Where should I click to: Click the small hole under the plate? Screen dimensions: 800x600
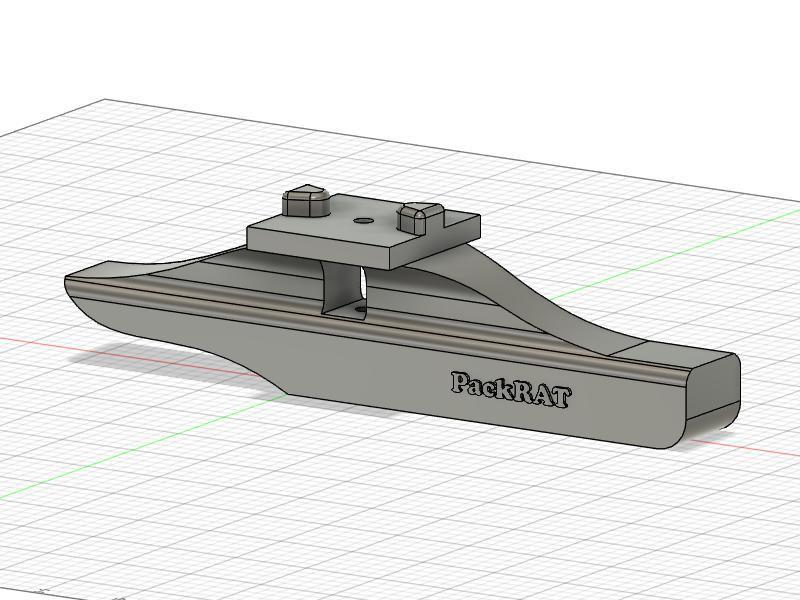[x=361, y=309]
